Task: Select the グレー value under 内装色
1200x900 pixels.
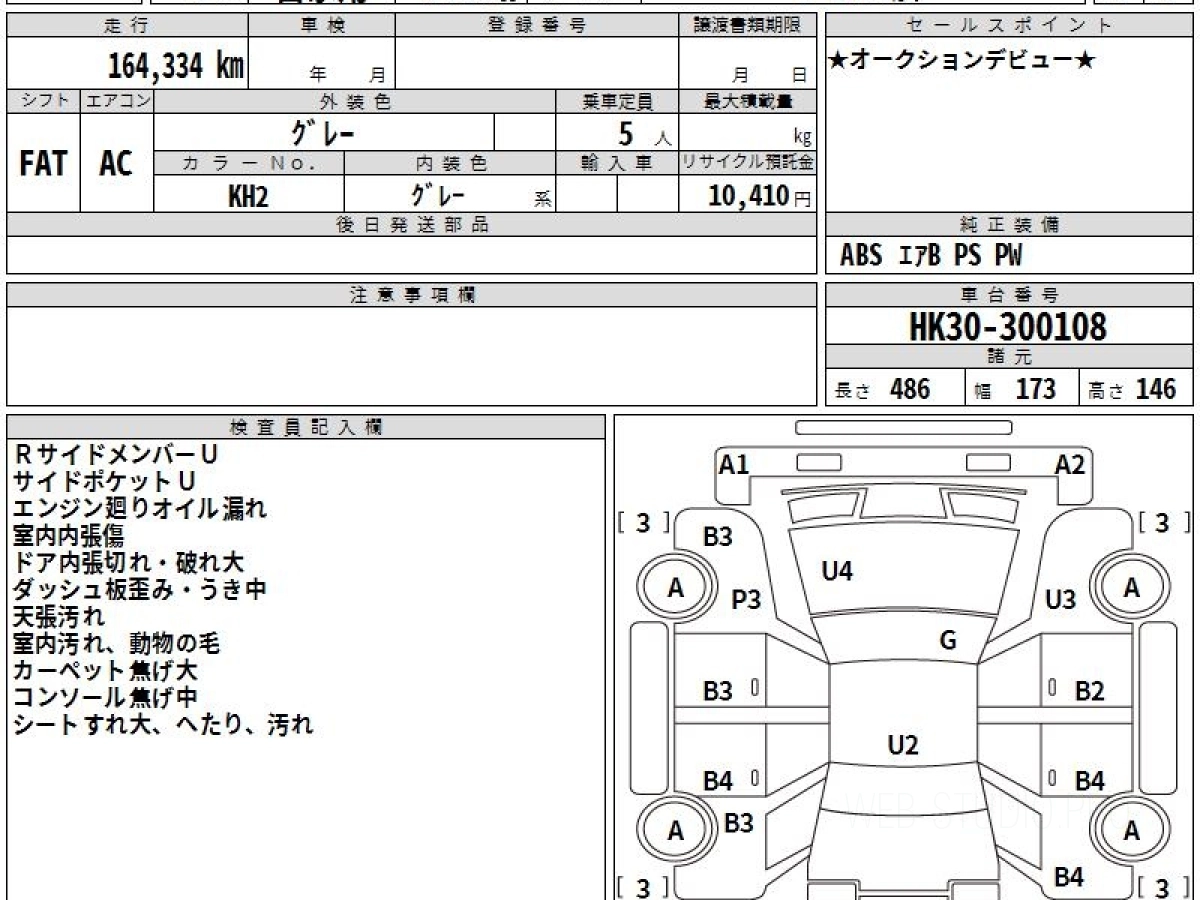Action: point(438,194)
